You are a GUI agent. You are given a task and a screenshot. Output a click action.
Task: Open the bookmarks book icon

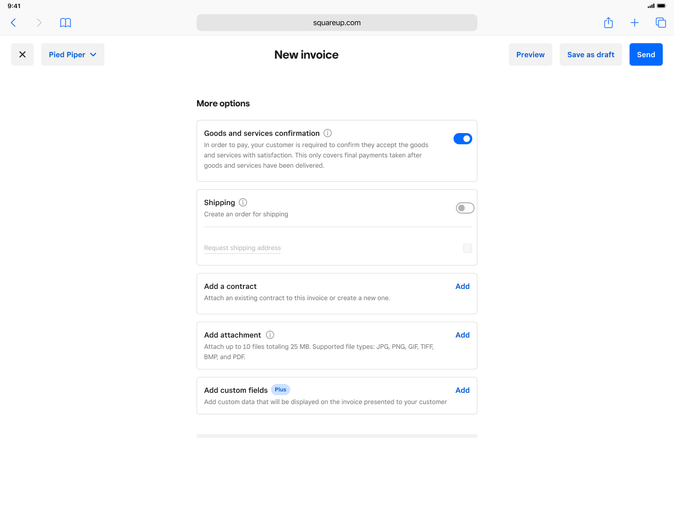click(65, 22)
